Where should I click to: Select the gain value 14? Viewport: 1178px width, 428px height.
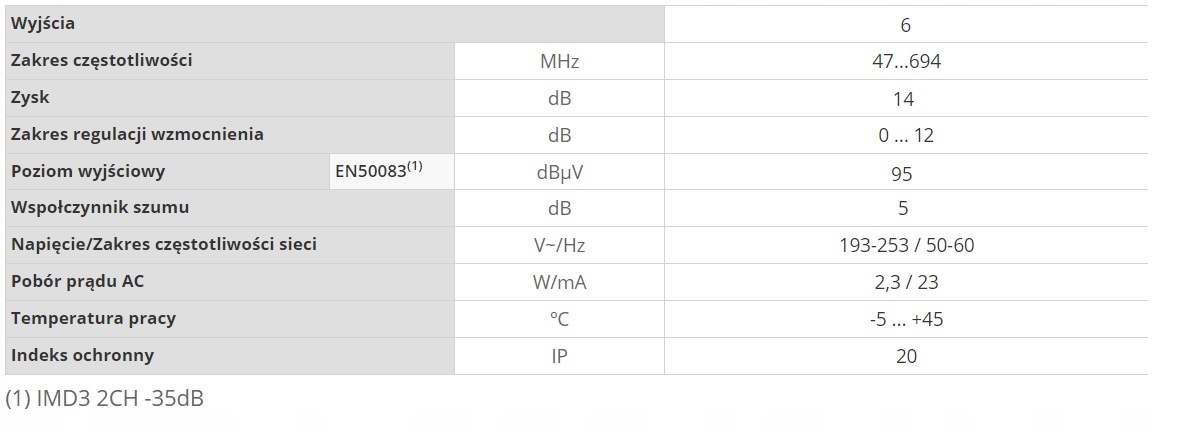[x=904, y=99]
